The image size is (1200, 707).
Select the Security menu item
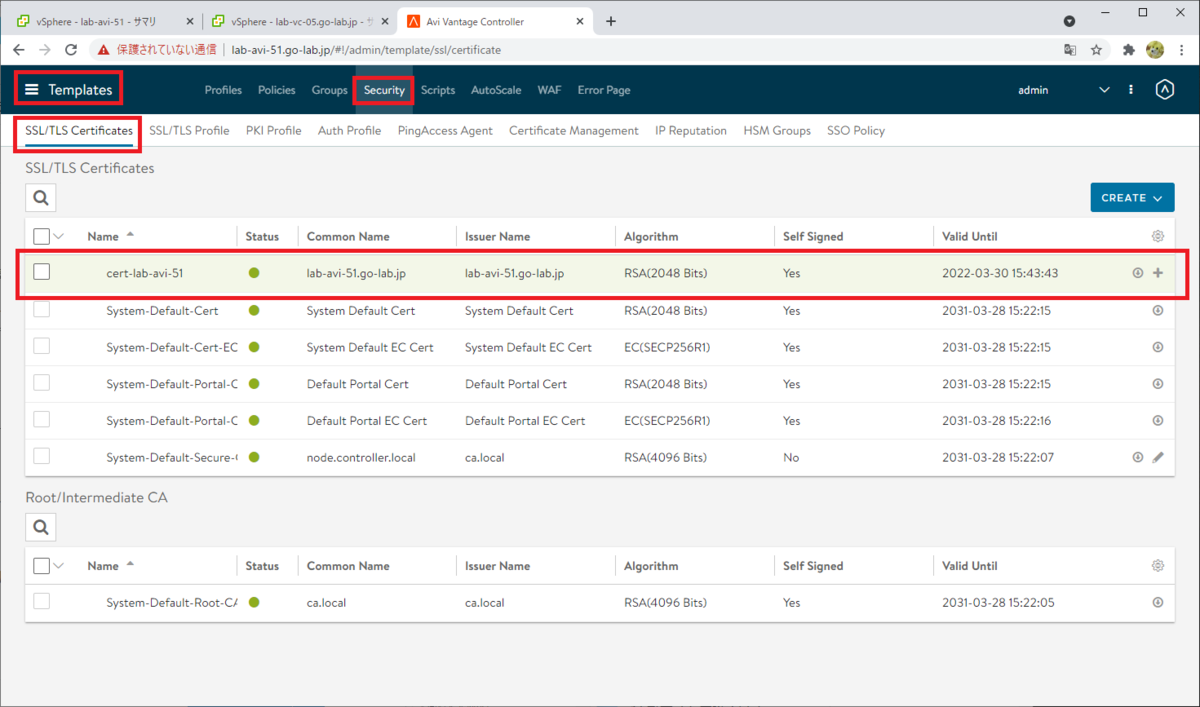(384, 90)
